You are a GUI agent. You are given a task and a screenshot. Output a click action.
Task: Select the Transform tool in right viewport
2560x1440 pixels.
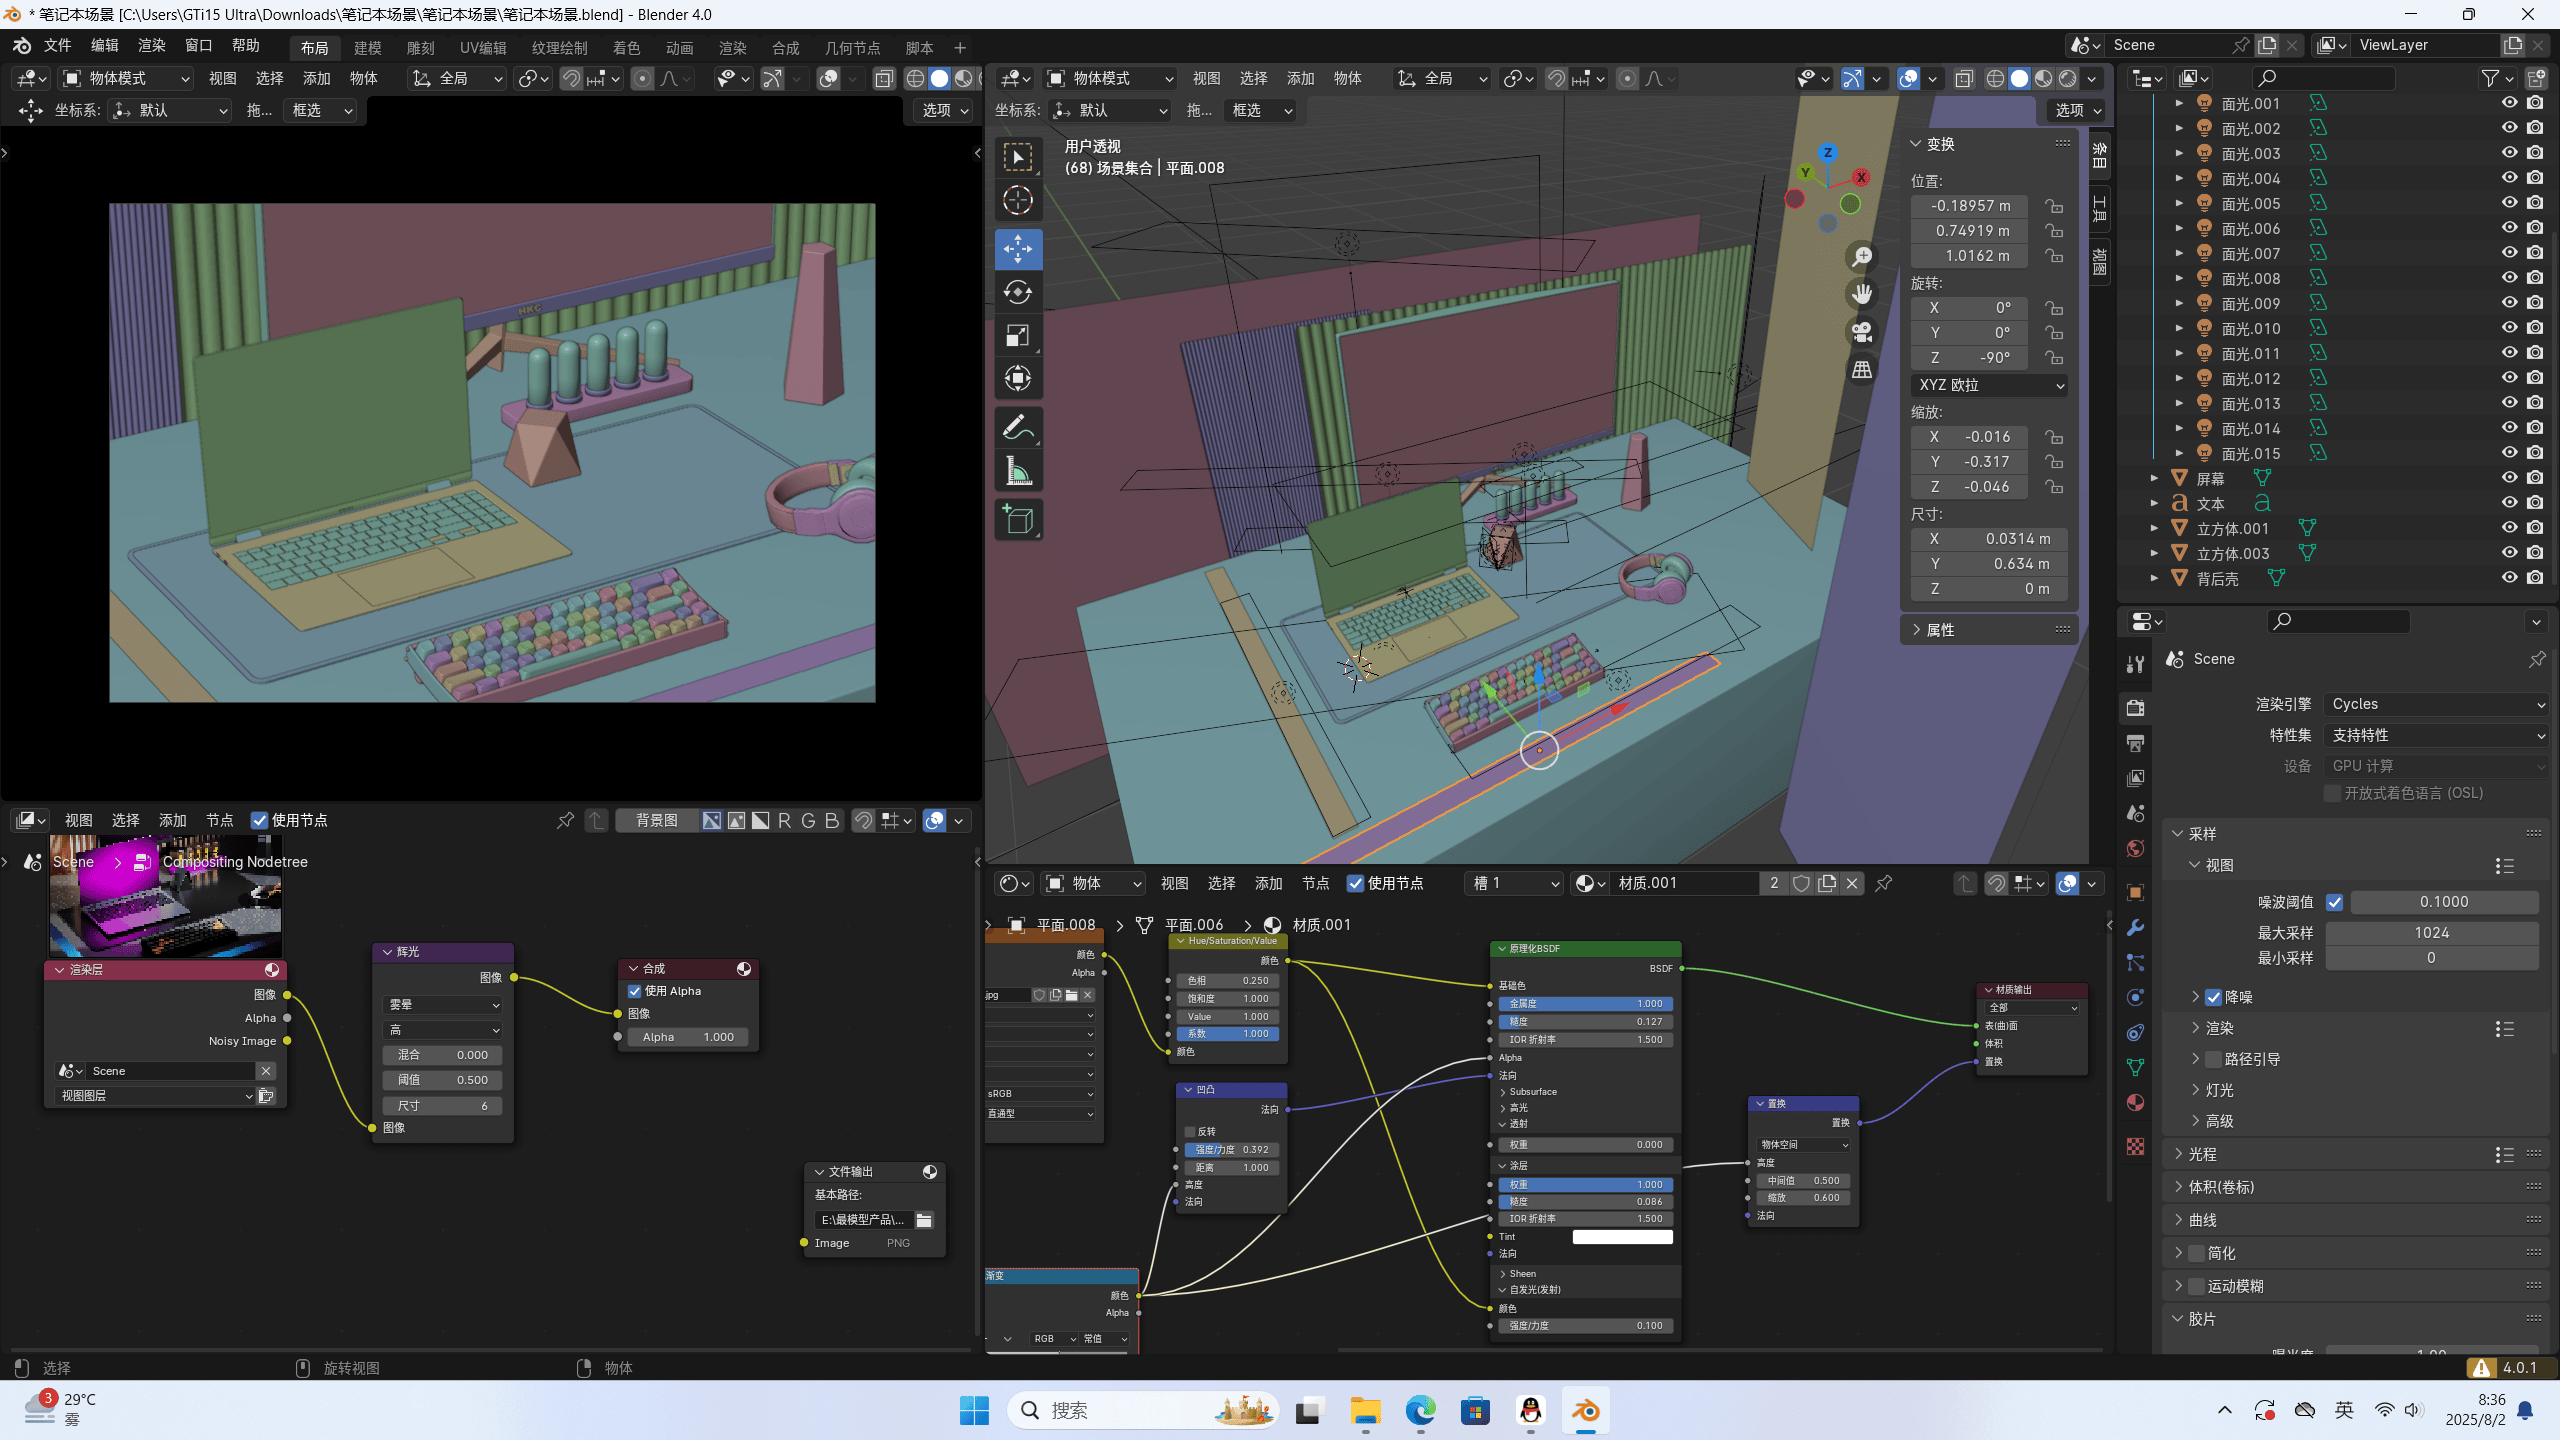pos(1018,378)
